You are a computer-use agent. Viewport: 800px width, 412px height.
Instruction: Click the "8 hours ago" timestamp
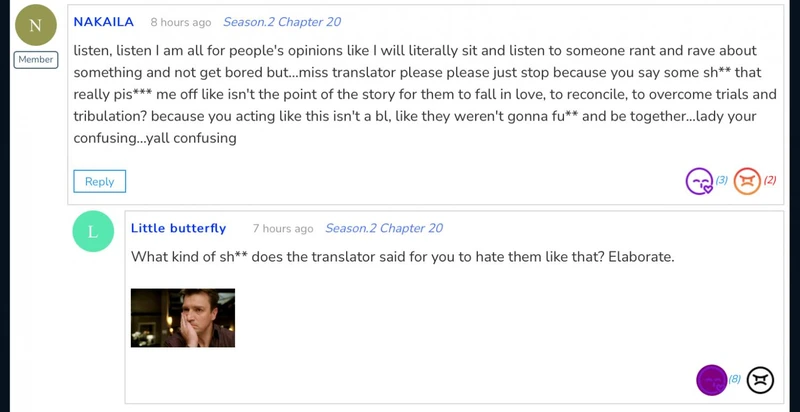(180, 22)
